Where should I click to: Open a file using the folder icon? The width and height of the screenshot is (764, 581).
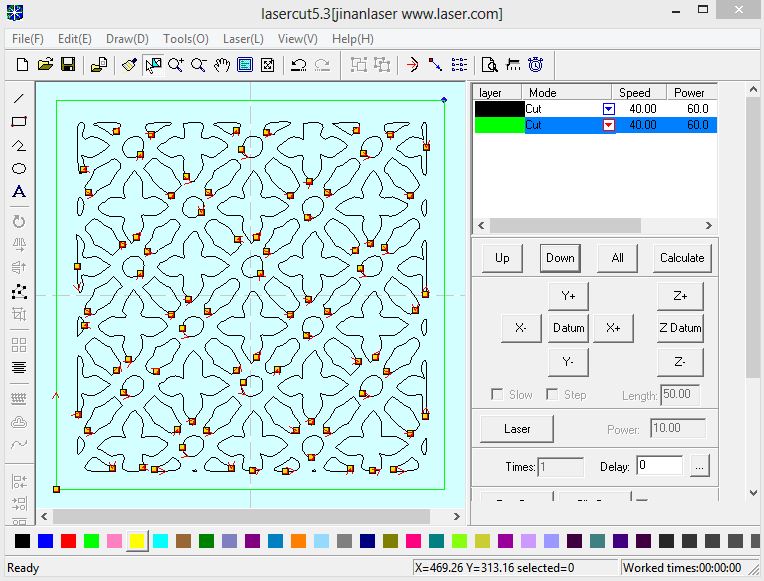pos(45,64)
